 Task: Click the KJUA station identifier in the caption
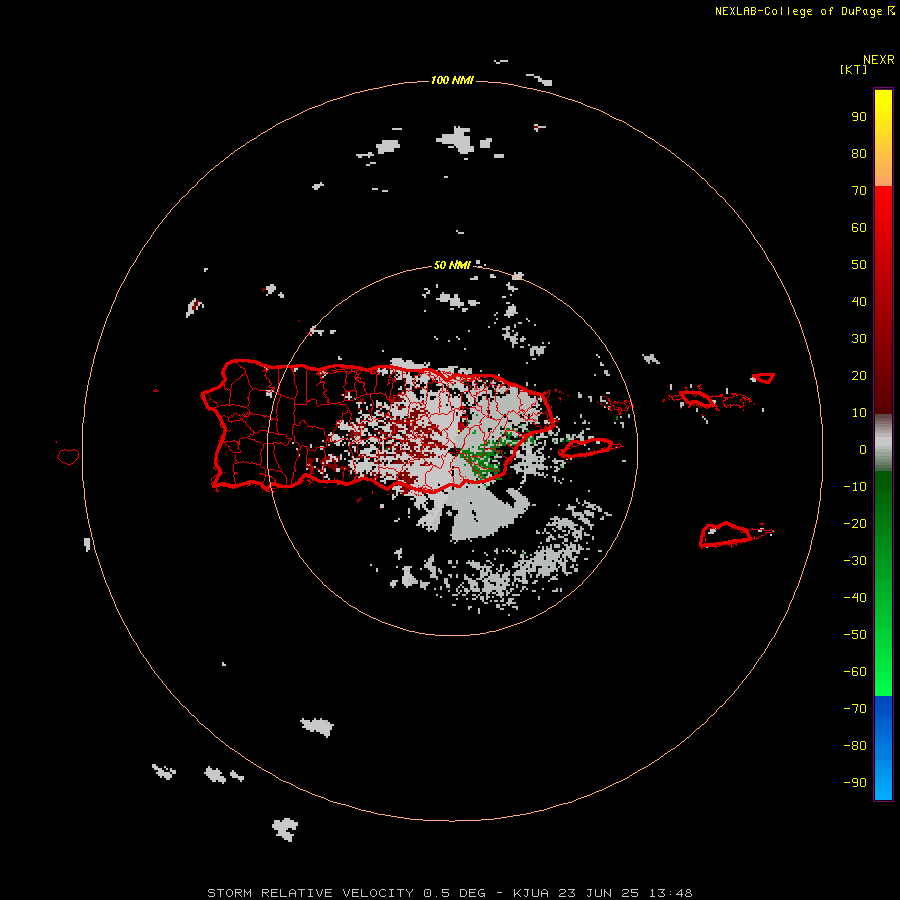[530, 893]
